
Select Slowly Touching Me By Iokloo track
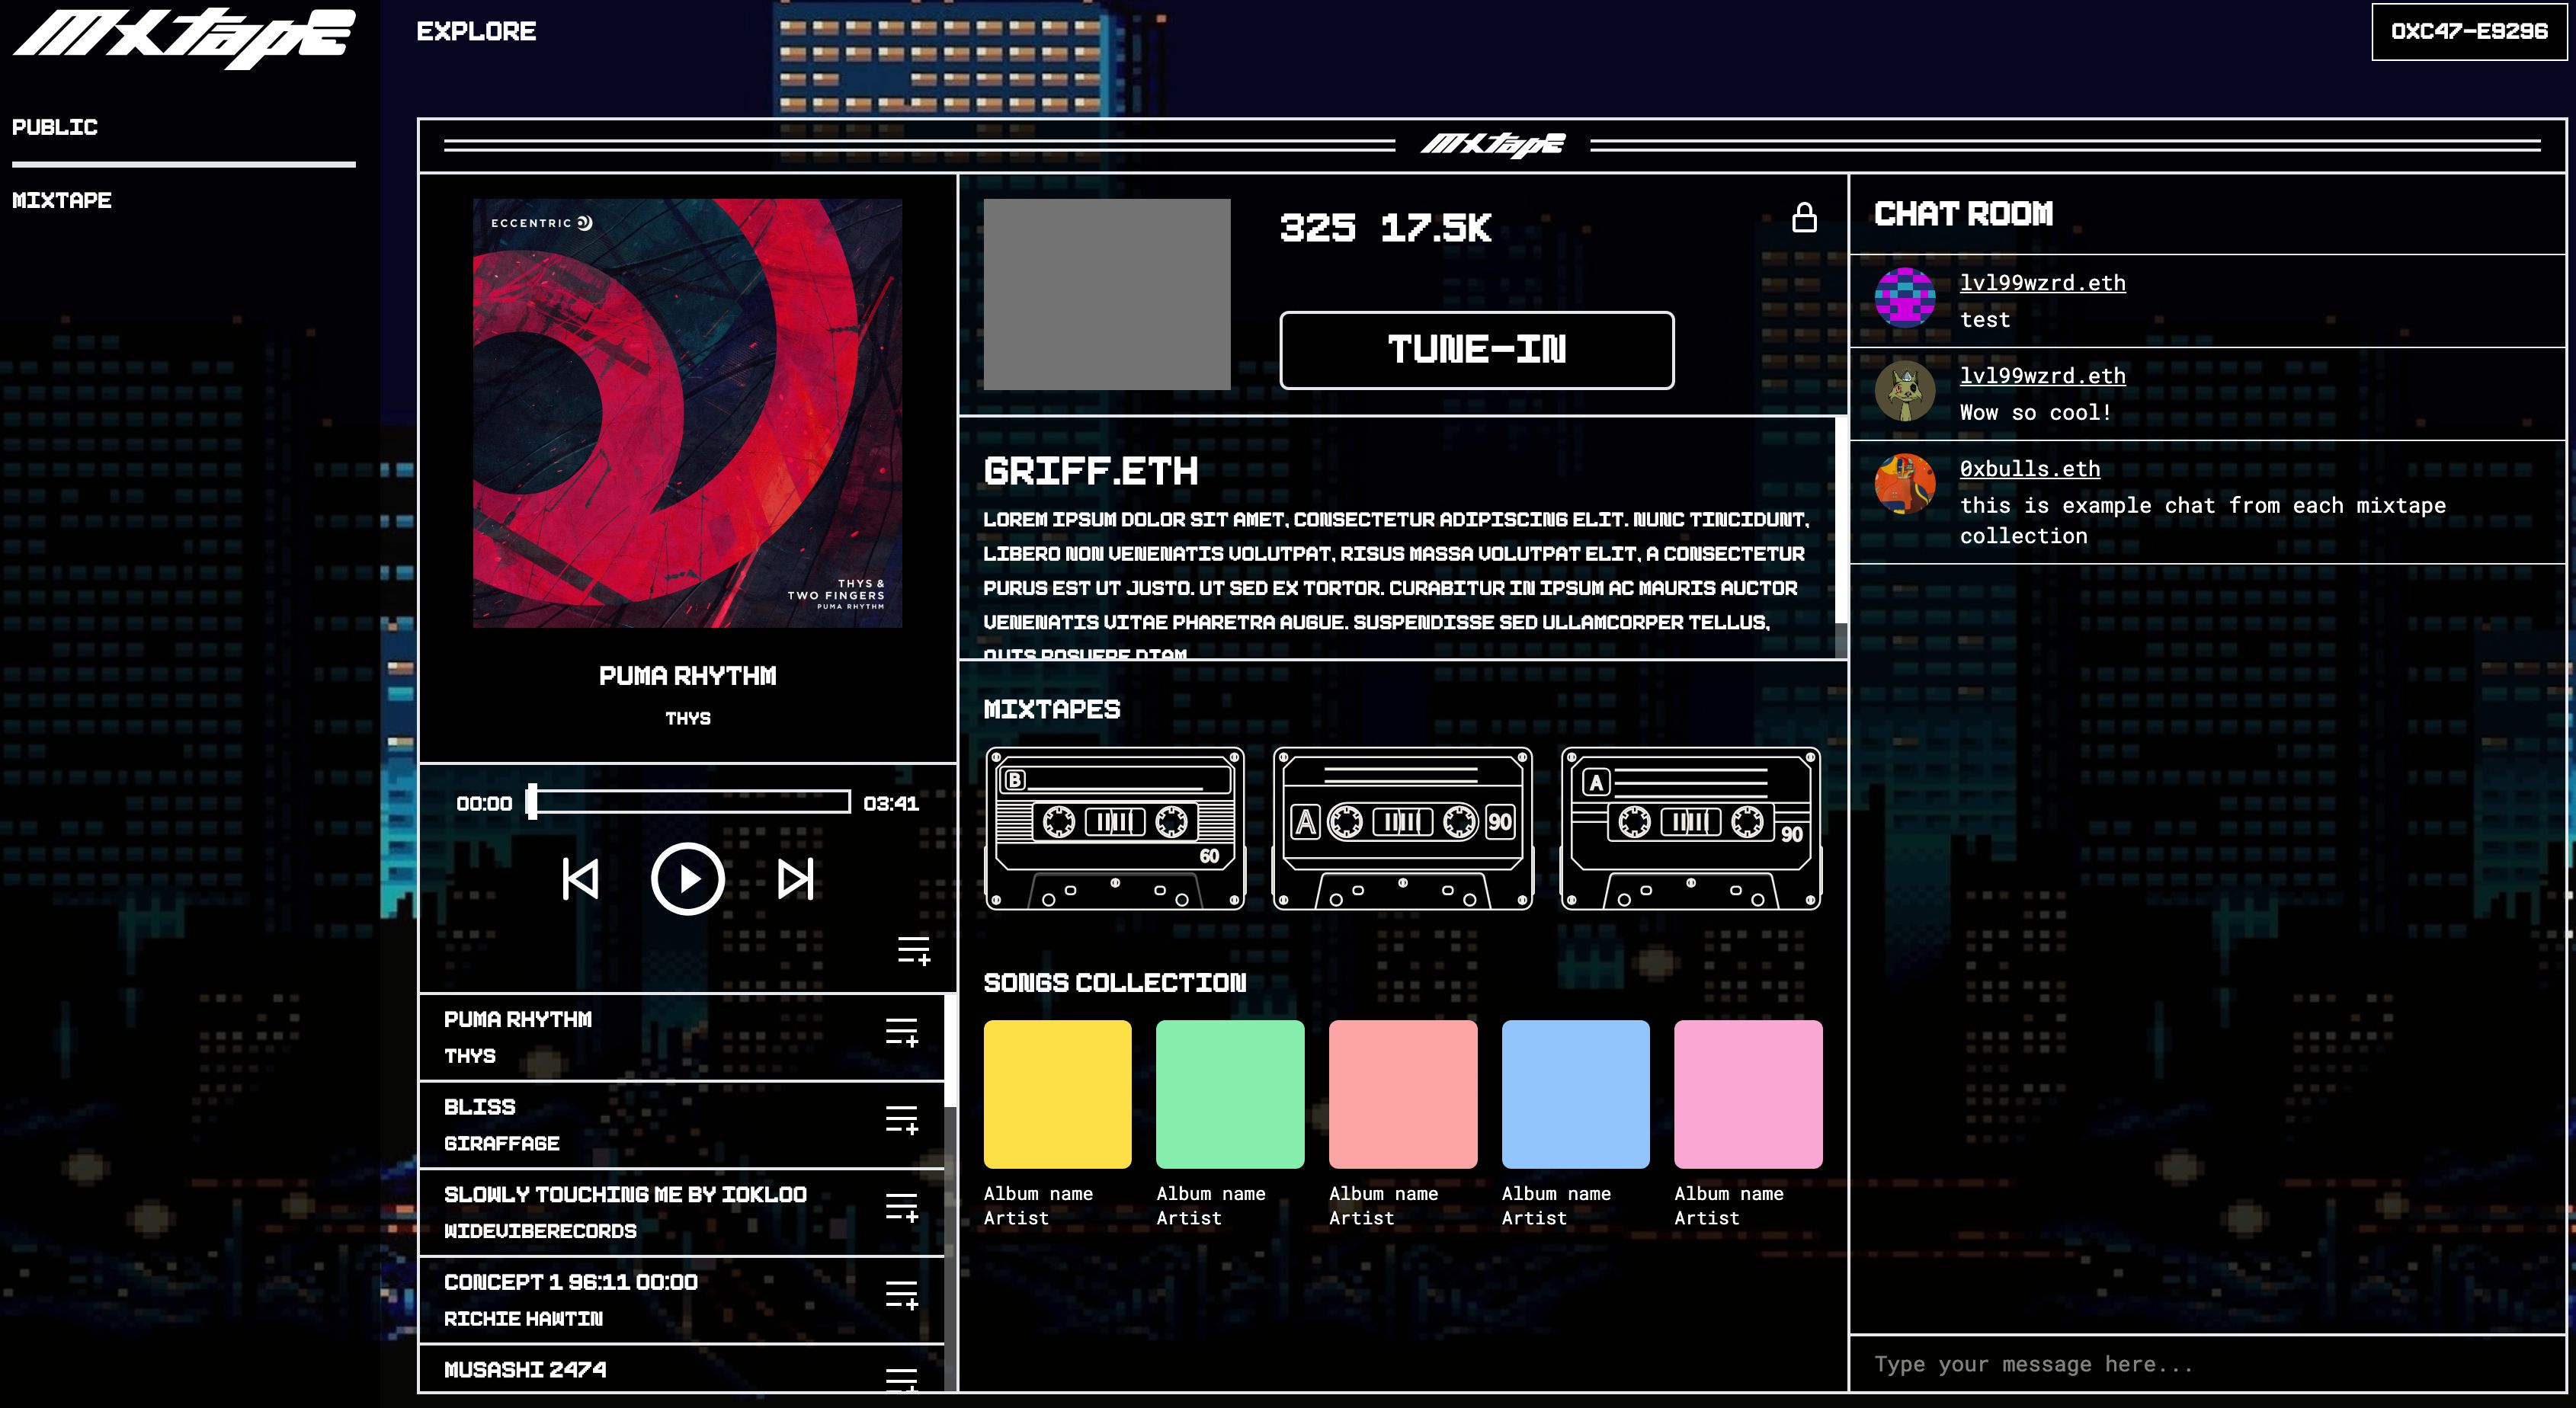click(682, 1212)
